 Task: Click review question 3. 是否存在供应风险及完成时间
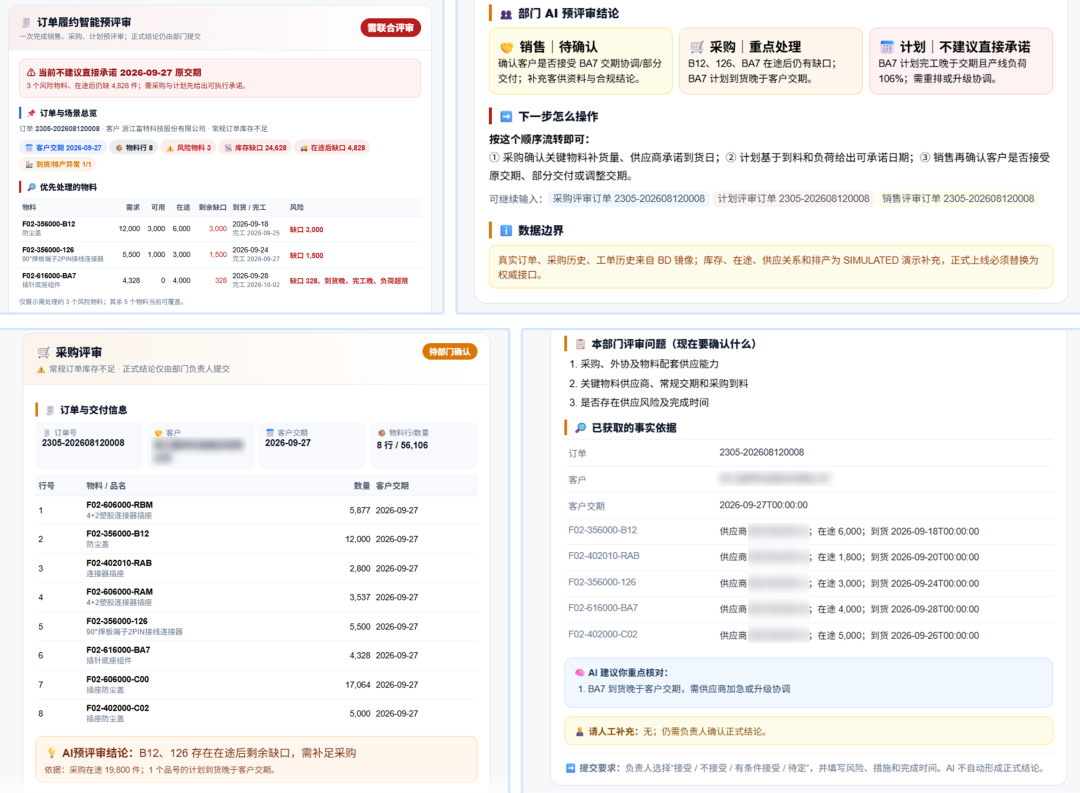pos(638,402)
